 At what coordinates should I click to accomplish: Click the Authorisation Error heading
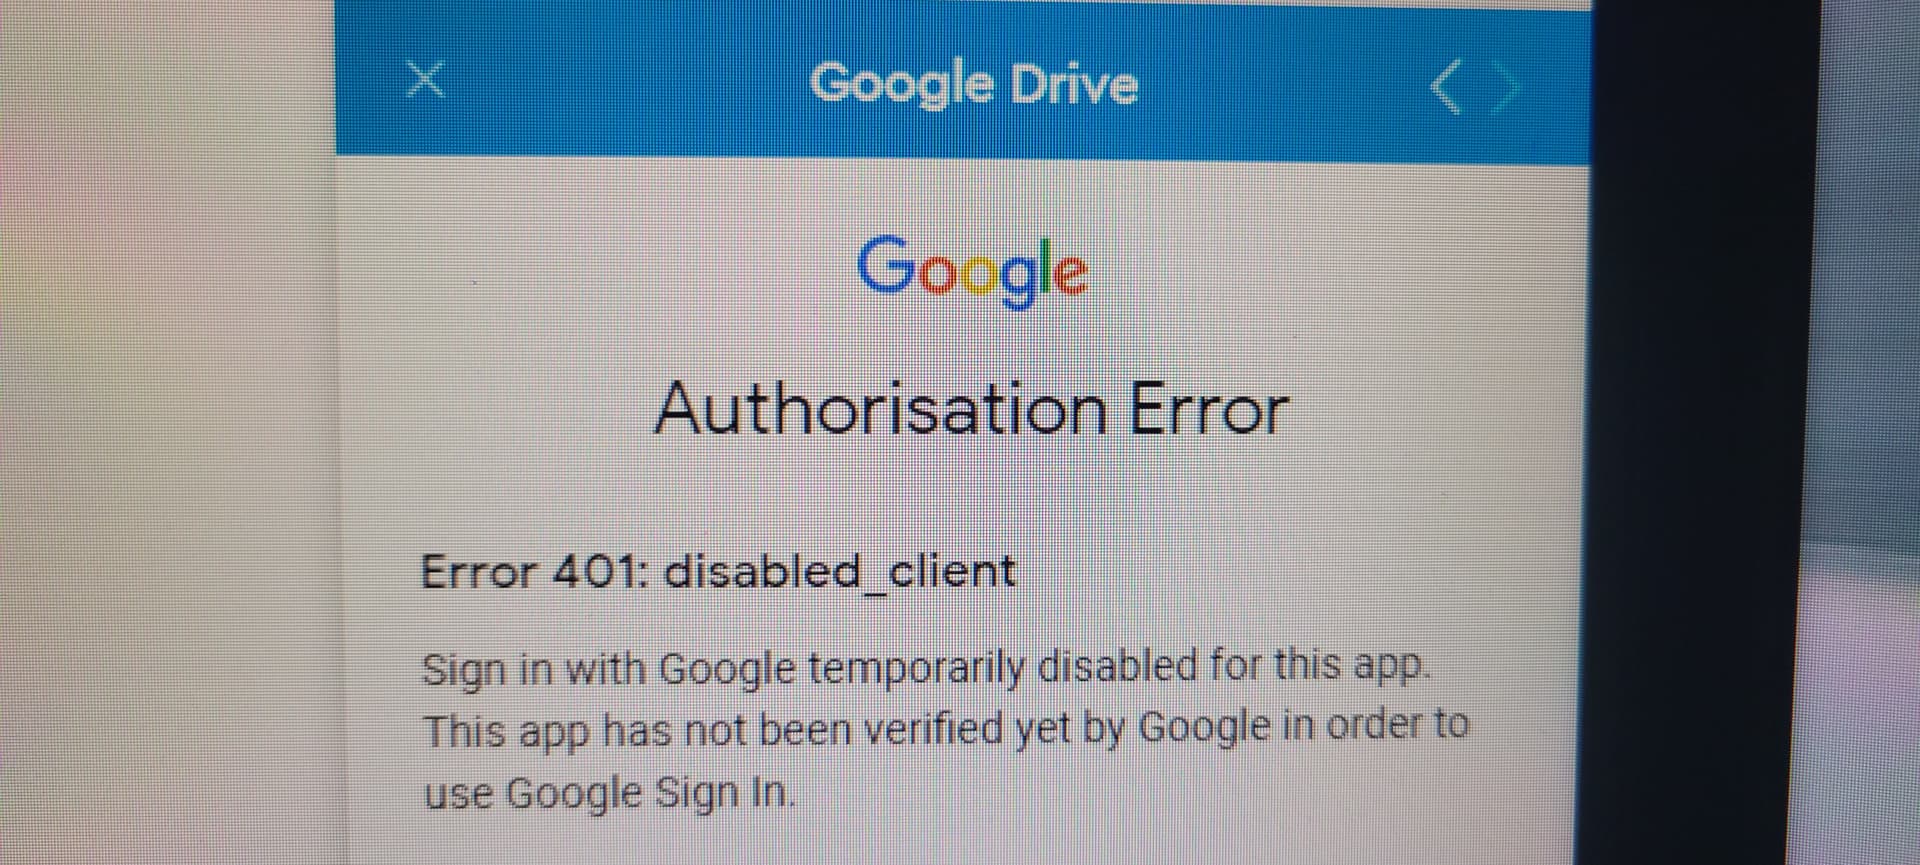pos(971,409)
